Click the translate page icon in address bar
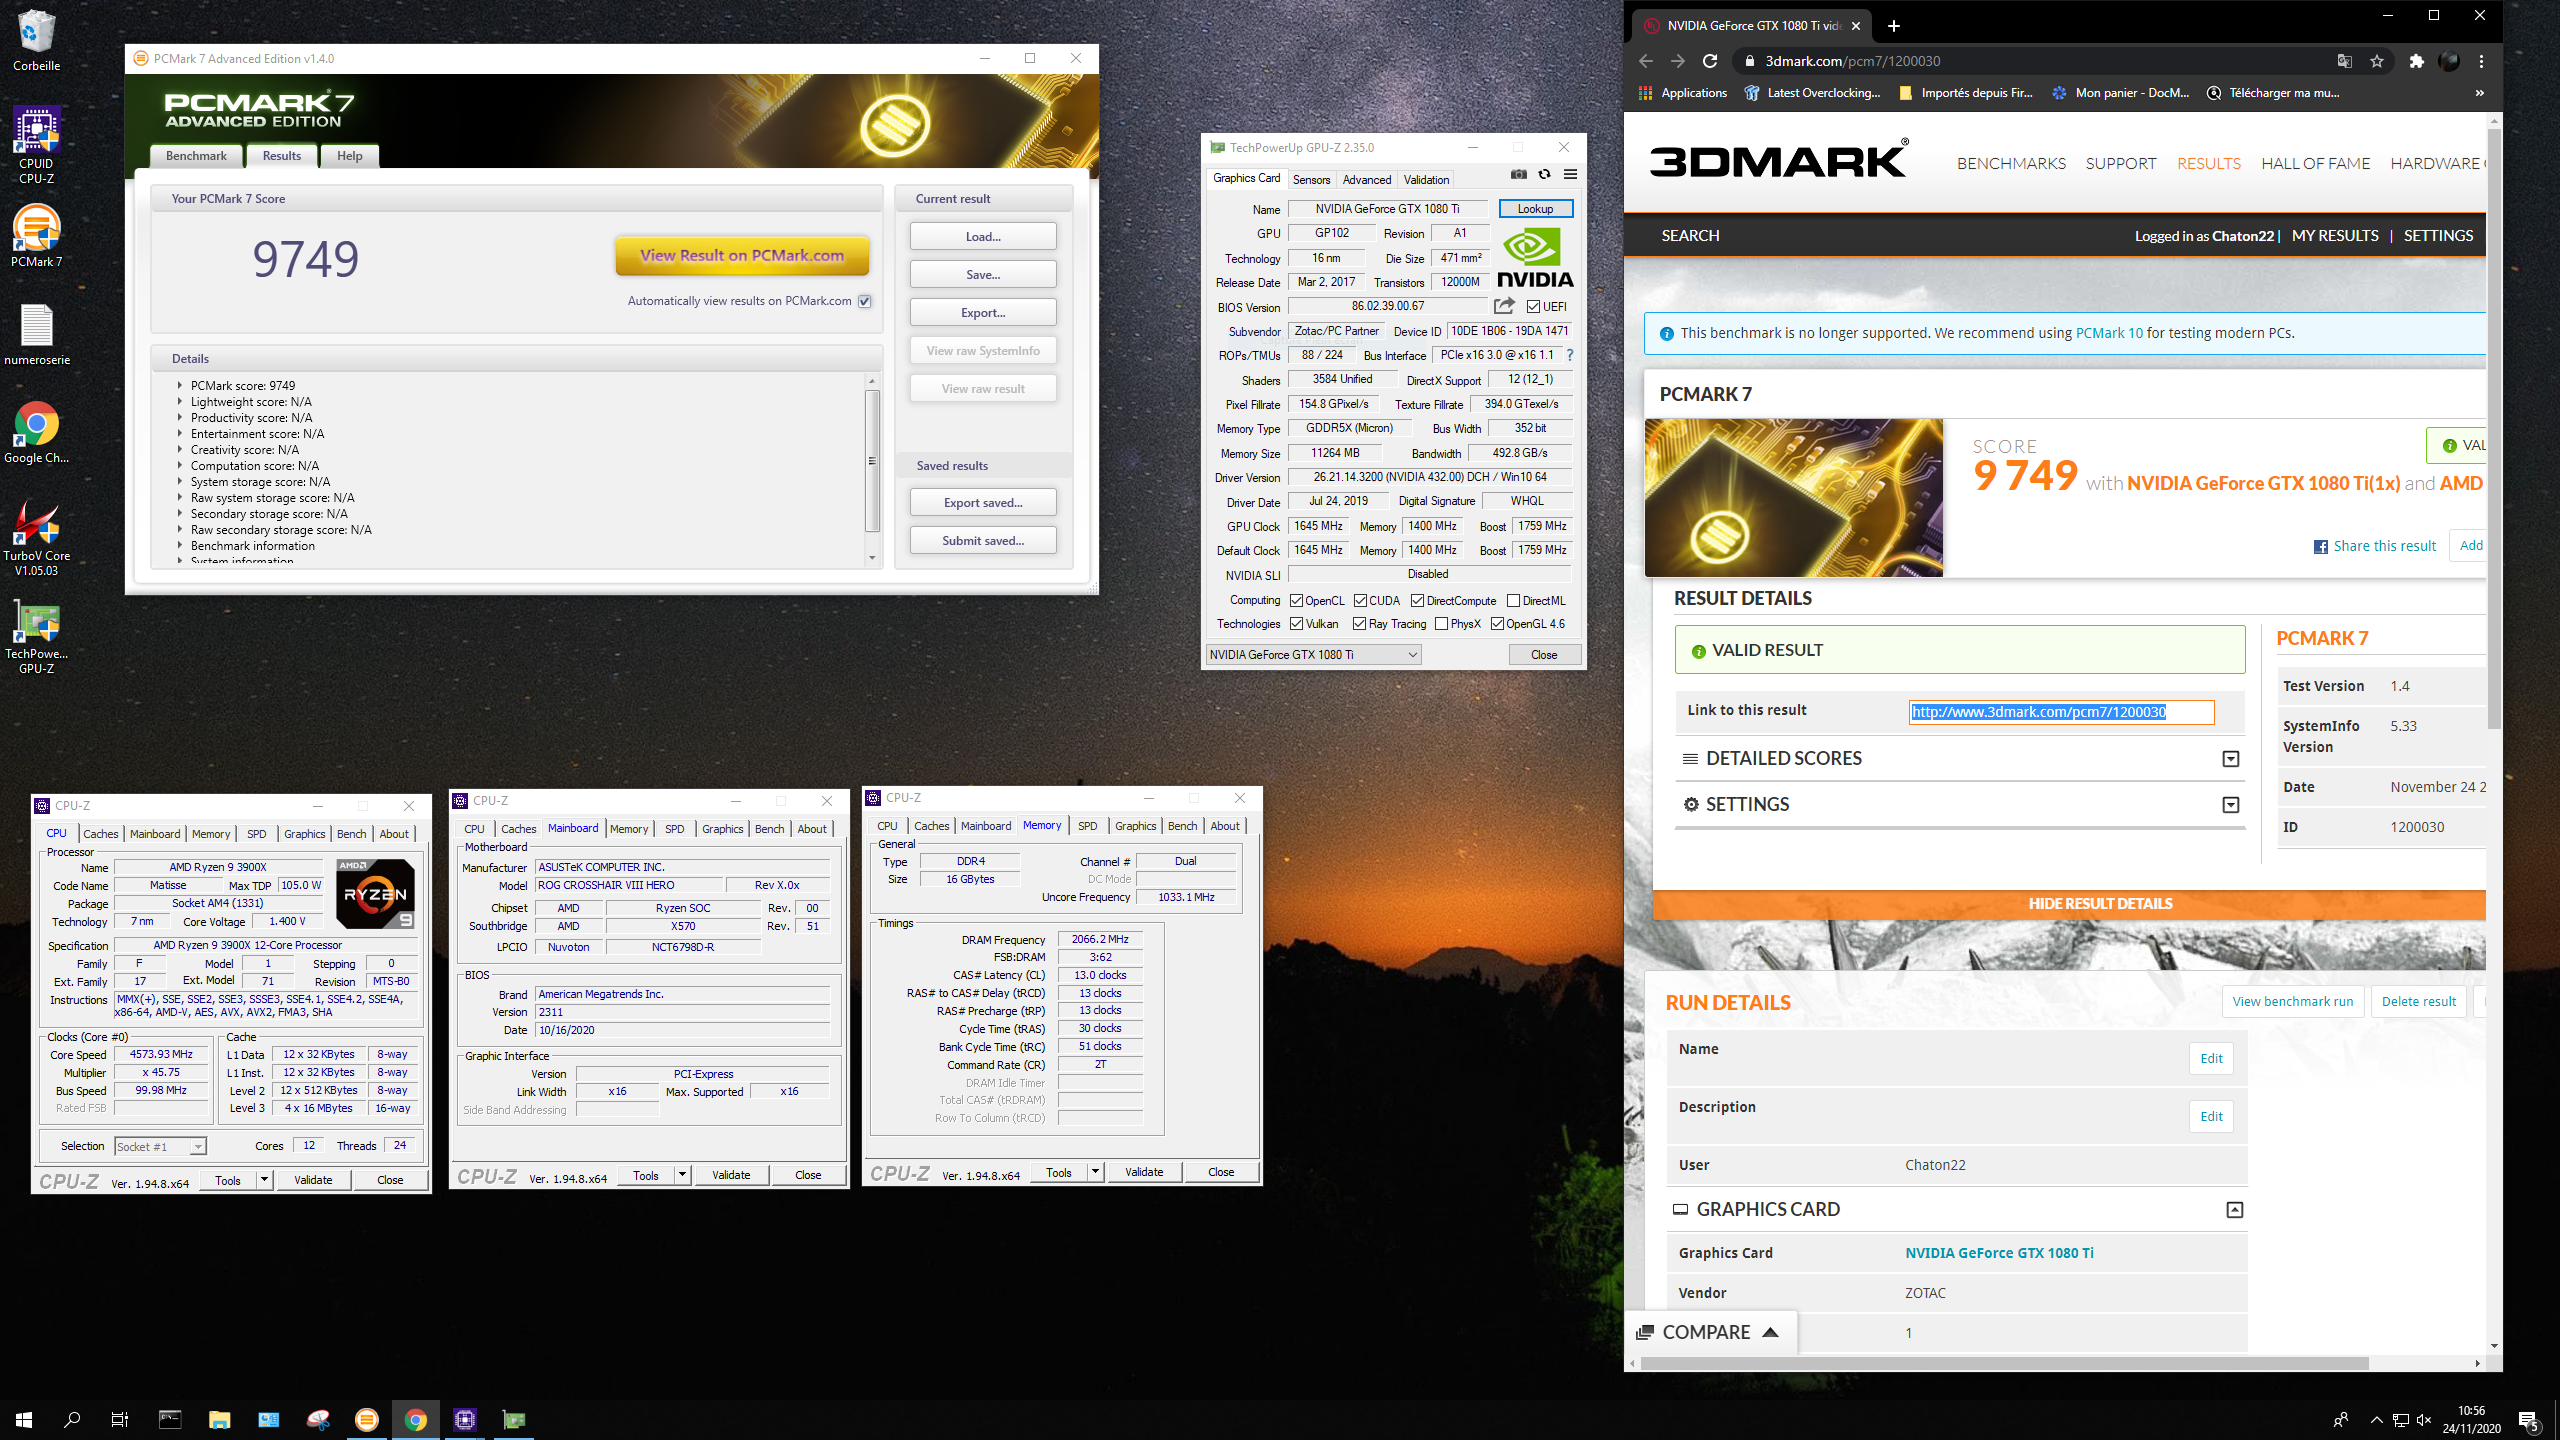 (x=2344, y=61)
